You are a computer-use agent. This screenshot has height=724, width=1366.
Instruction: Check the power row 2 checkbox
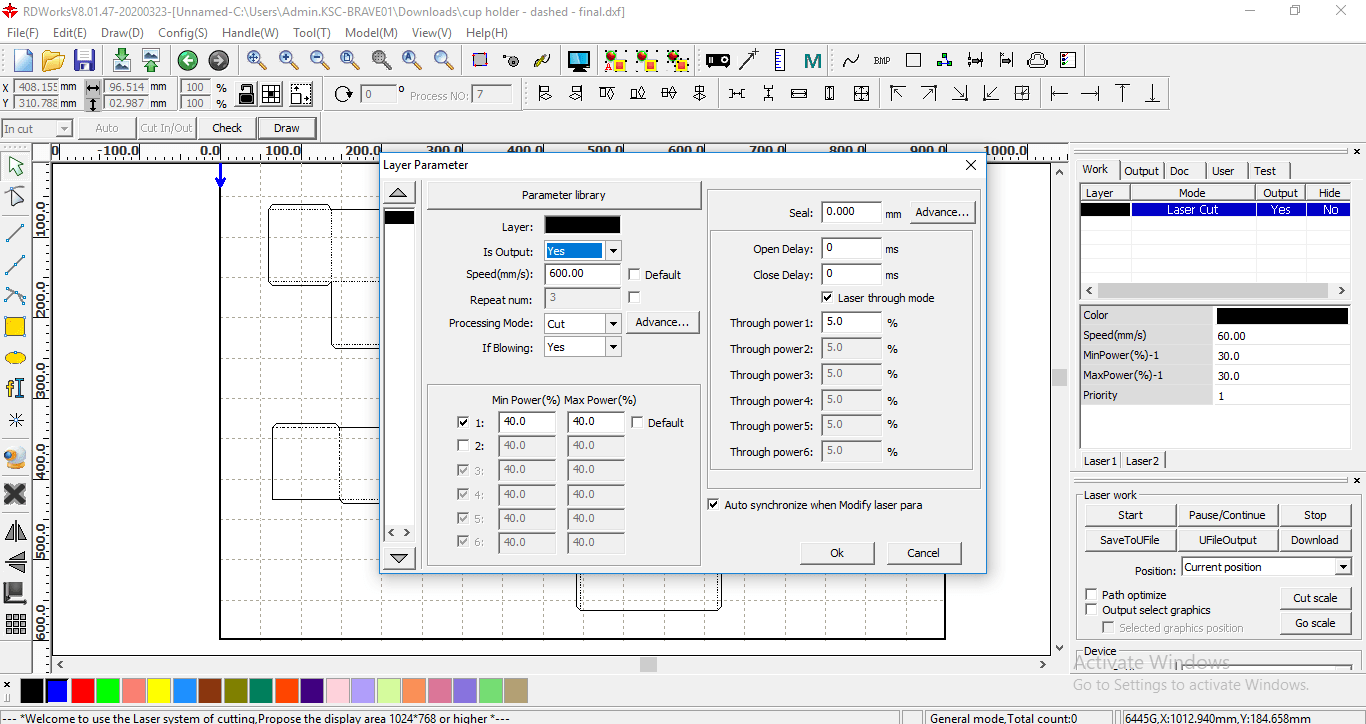coord(462,446)
